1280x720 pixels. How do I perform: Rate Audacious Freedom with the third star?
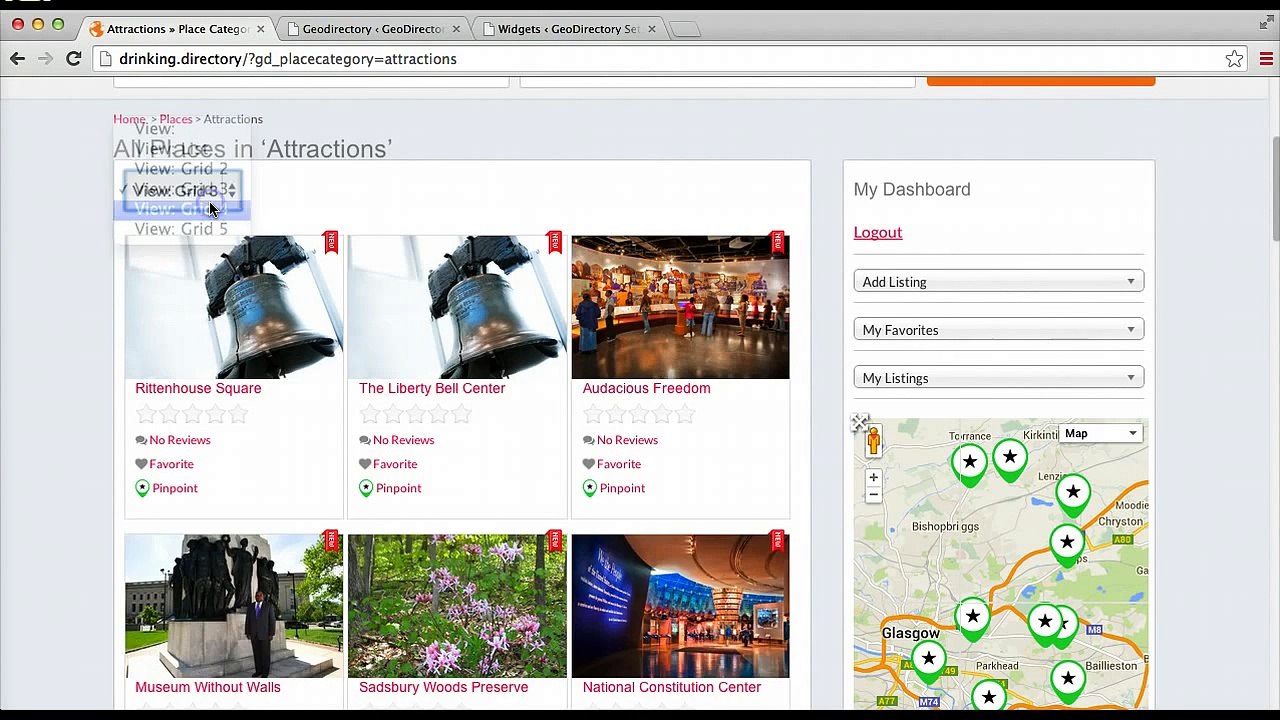tap(639, 415)
